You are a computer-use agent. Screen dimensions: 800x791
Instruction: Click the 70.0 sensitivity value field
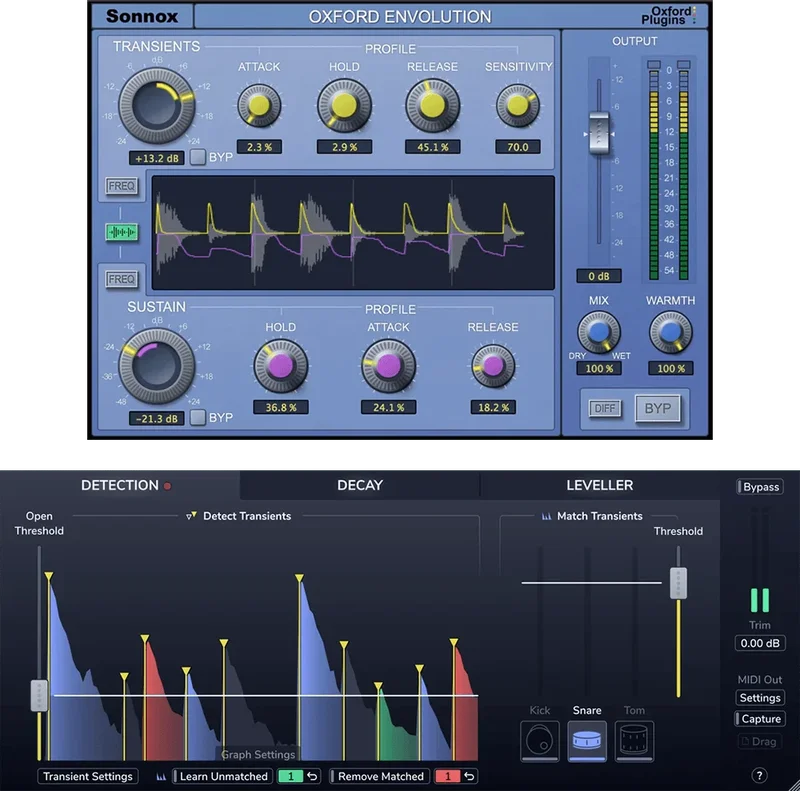518,147
